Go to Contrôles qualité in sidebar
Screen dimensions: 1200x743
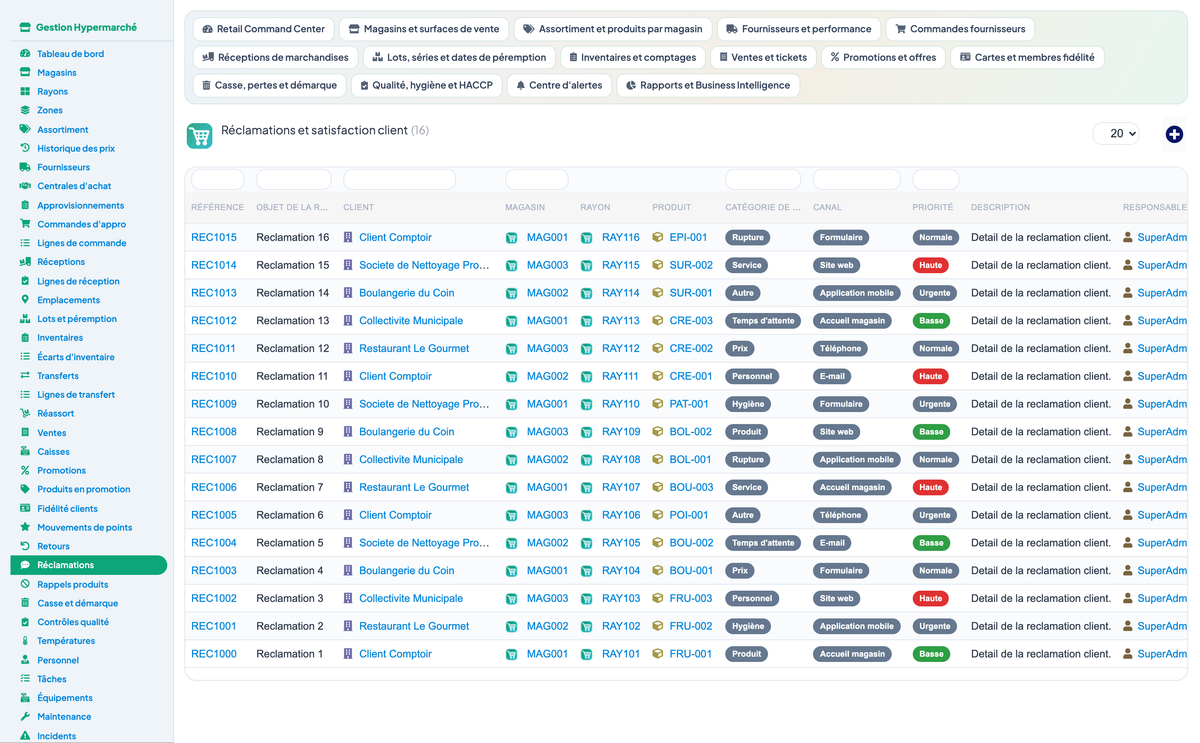73,622
